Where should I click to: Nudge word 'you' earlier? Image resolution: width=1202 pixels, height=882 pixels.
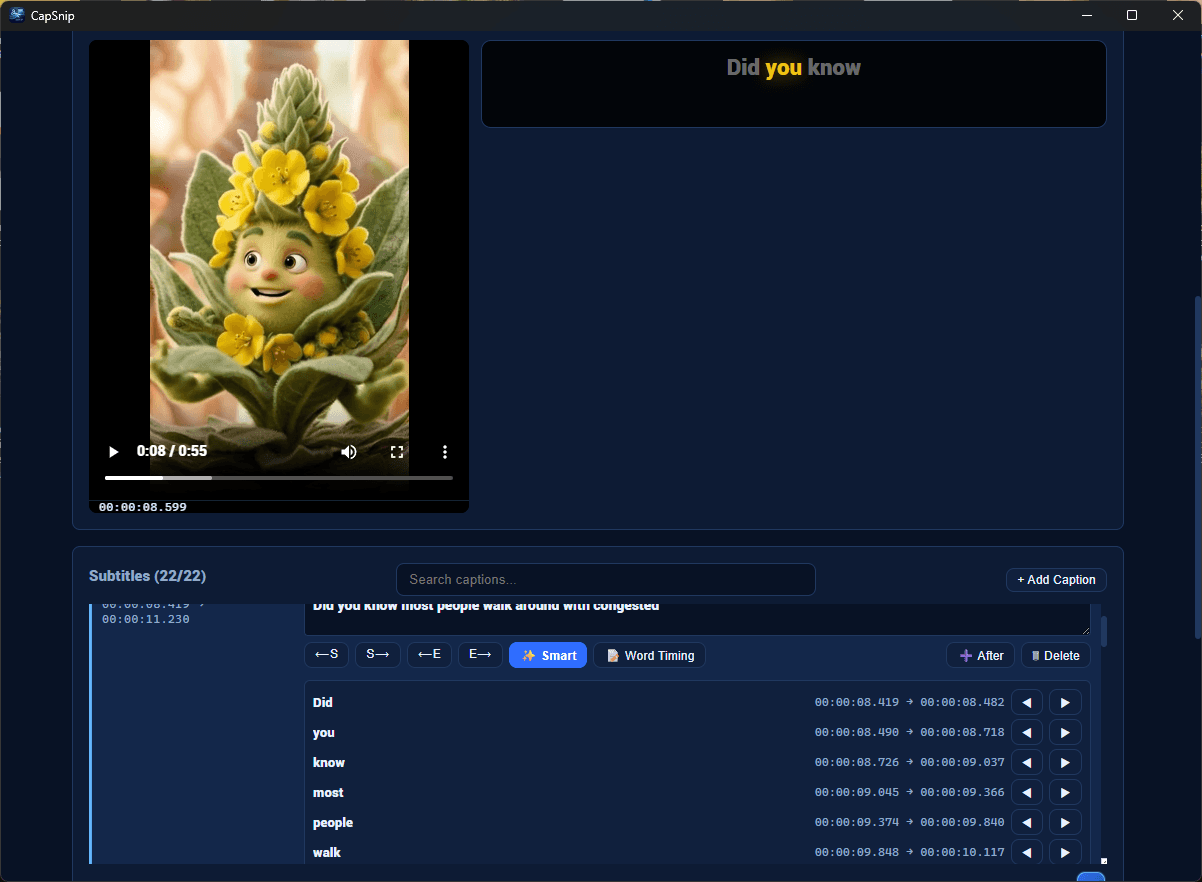click(x=1027, y=733)
